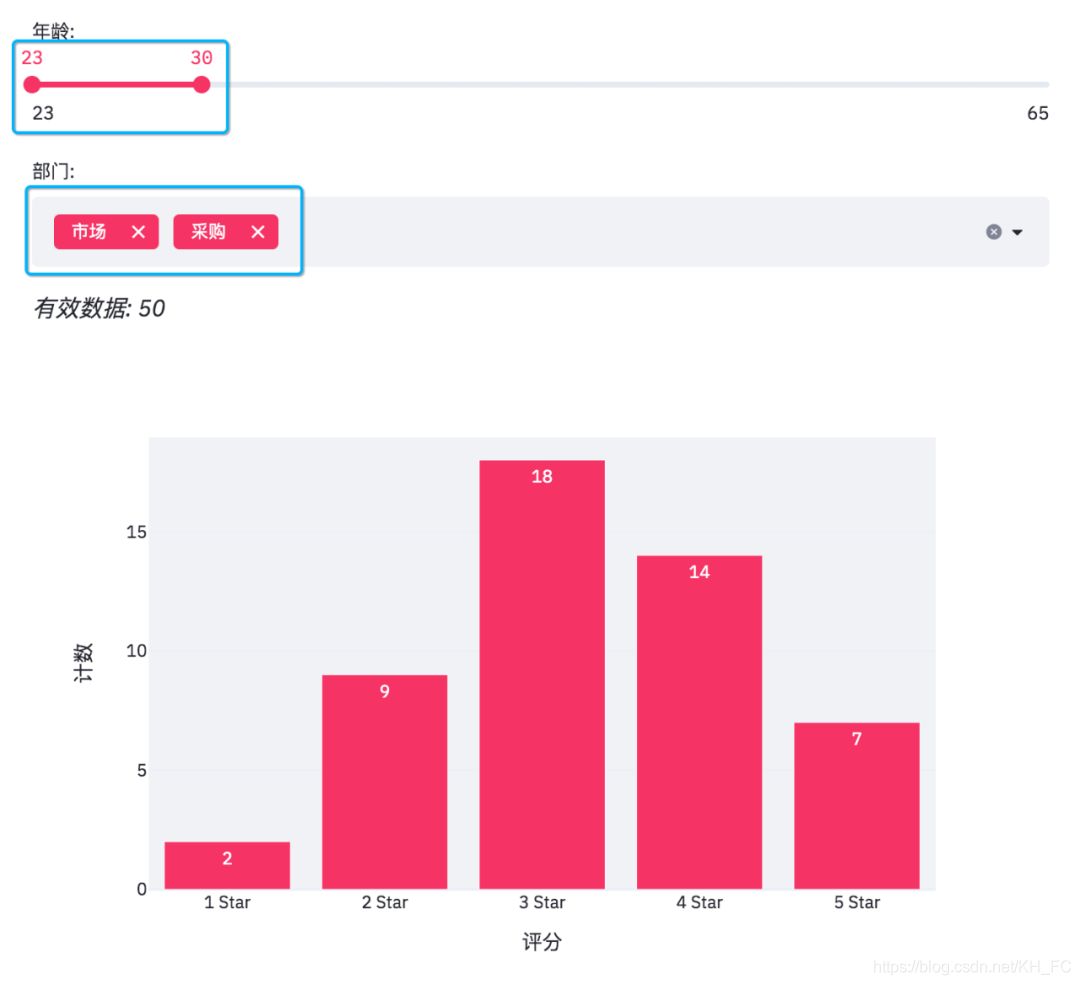This screenshot has width=1080, height=985.
Task: Click the left slider handle at 23
Action: point(32,85)
